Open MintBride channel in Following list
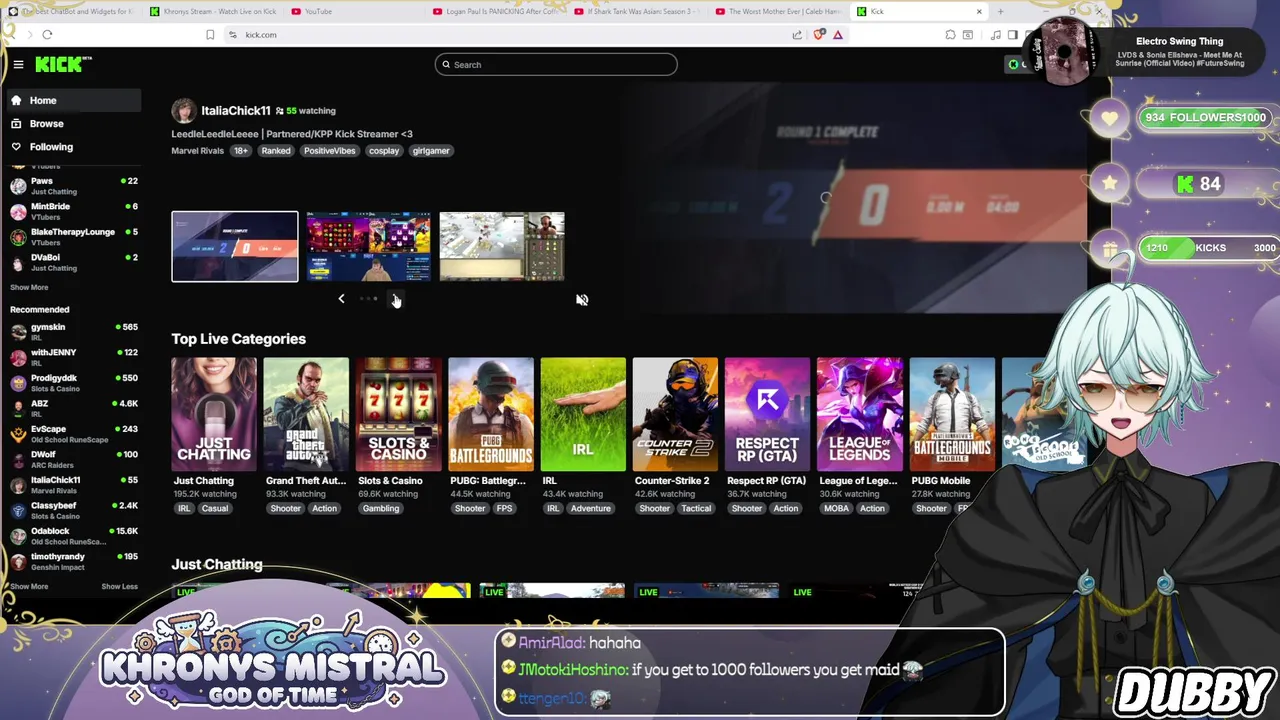This screenshot has width=1280, height=720. (x=74, y=211)
